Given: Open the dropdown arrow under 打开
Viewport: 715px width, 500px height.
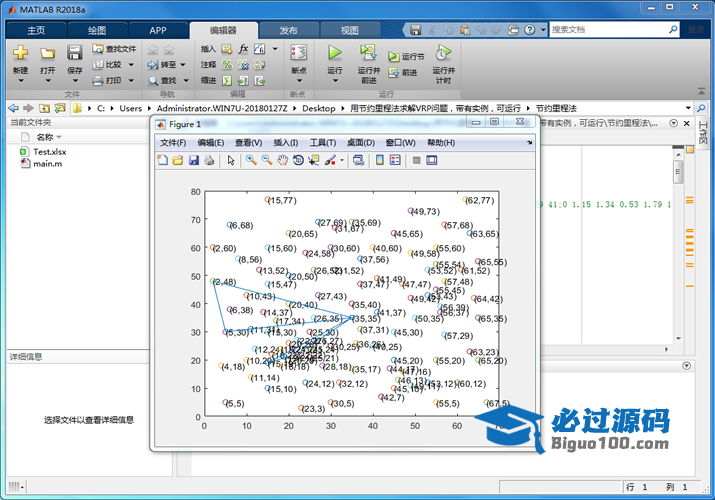Looking at the screenshot, I should pos(48,81).
